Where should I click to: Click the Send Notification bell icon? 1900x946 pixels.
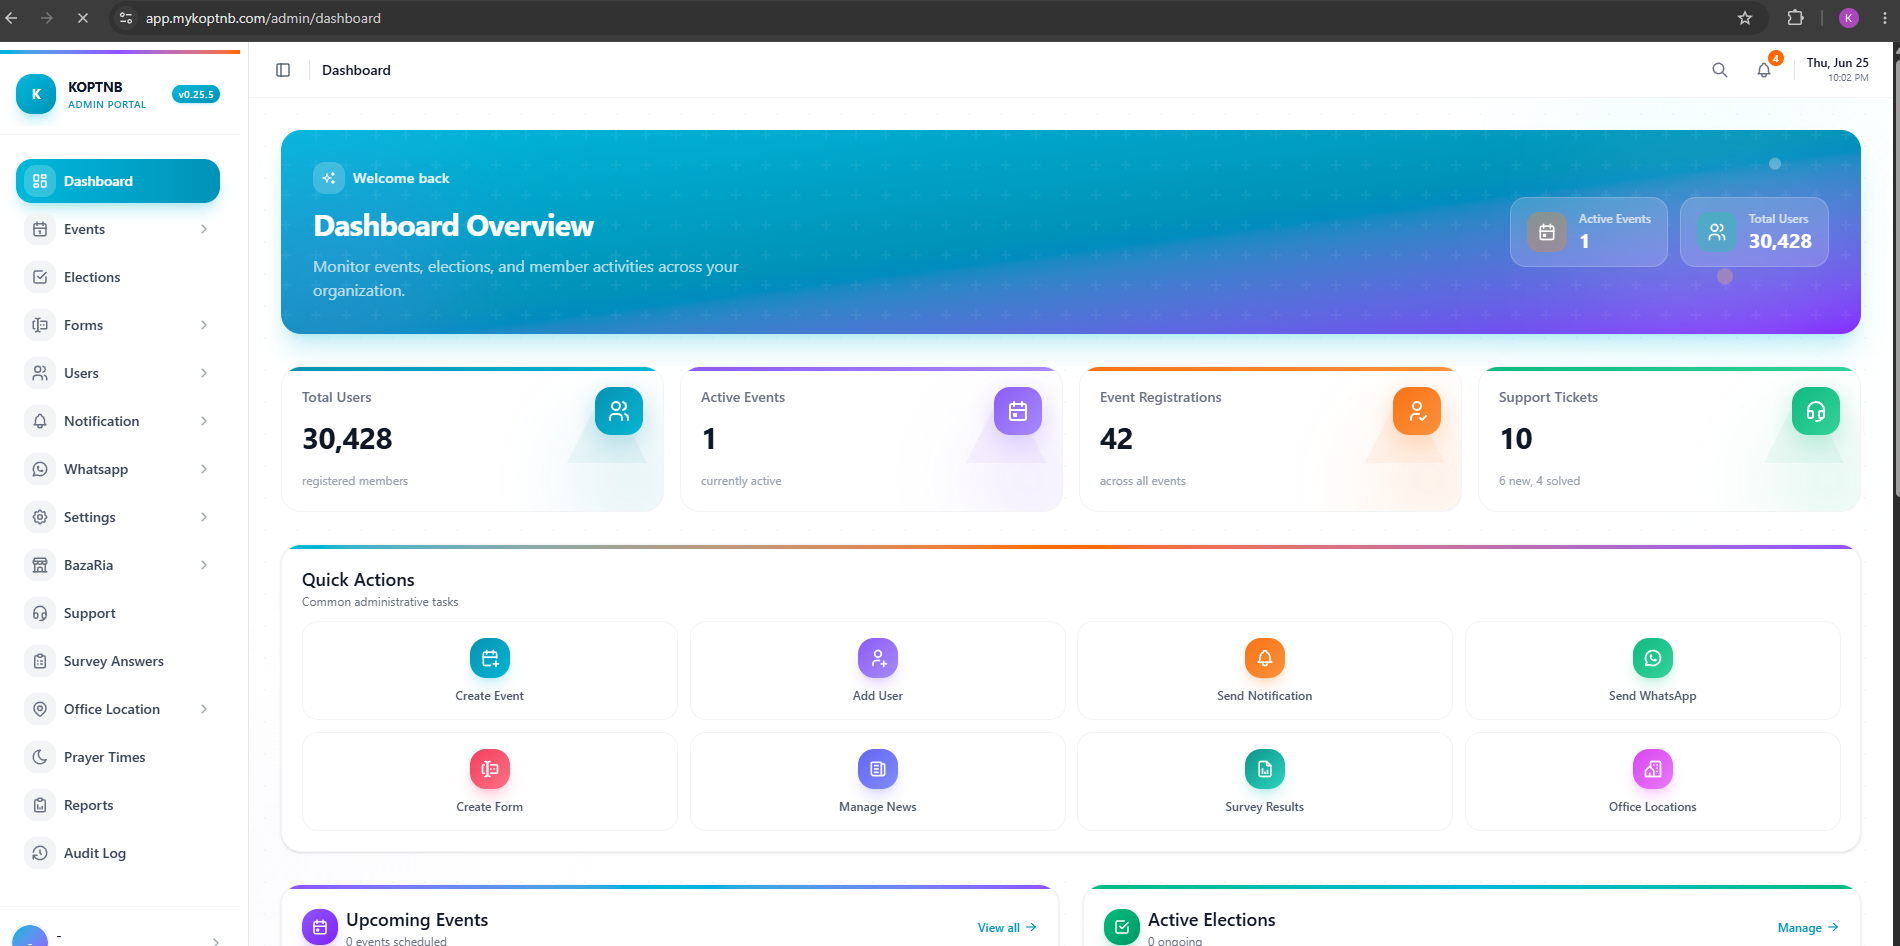pos(1265,658)
